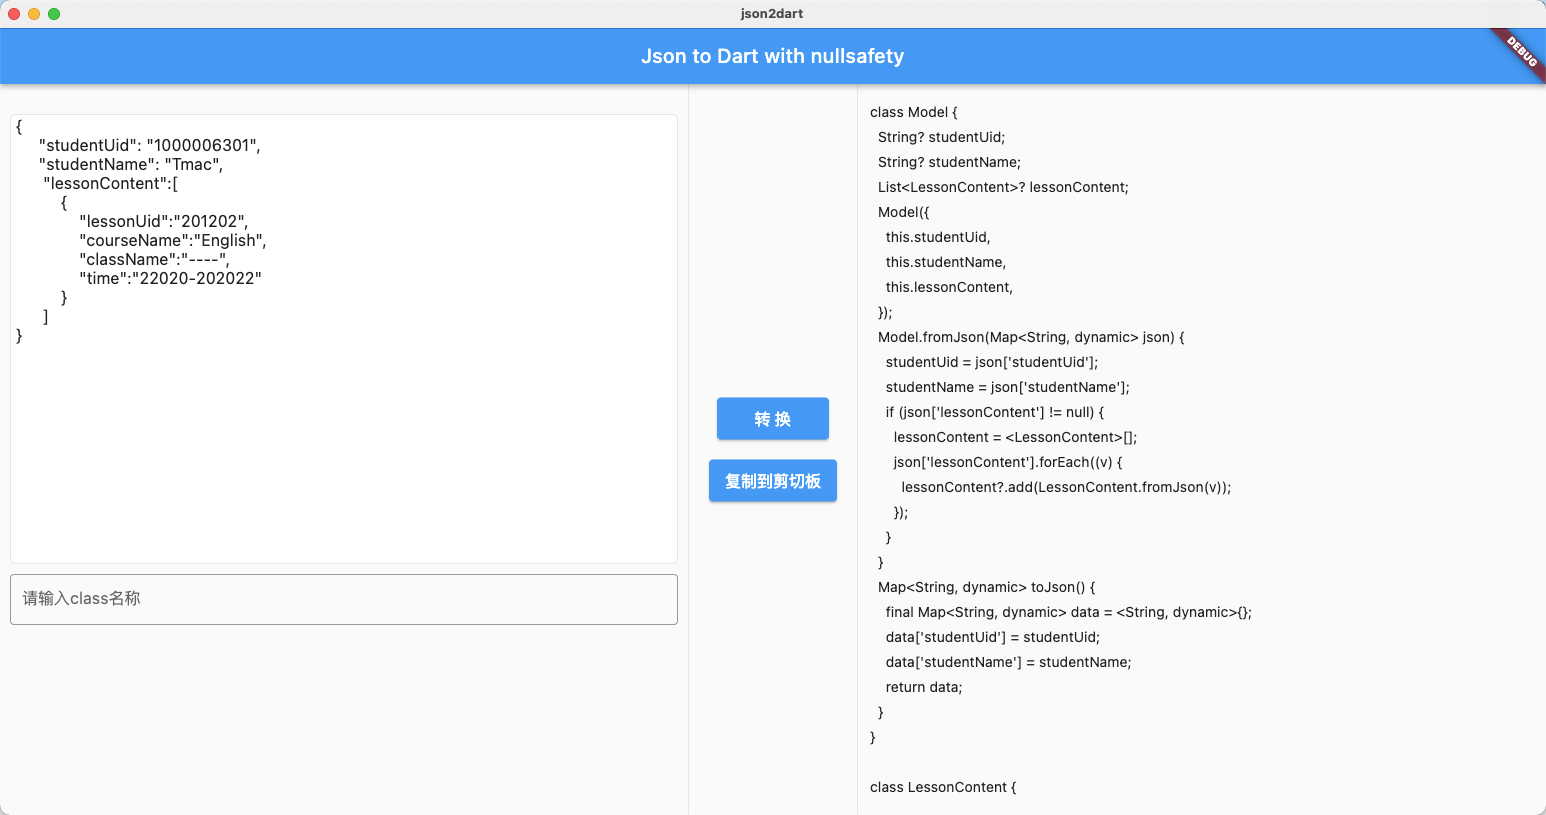Click the json2dart window title

point(772,13)
